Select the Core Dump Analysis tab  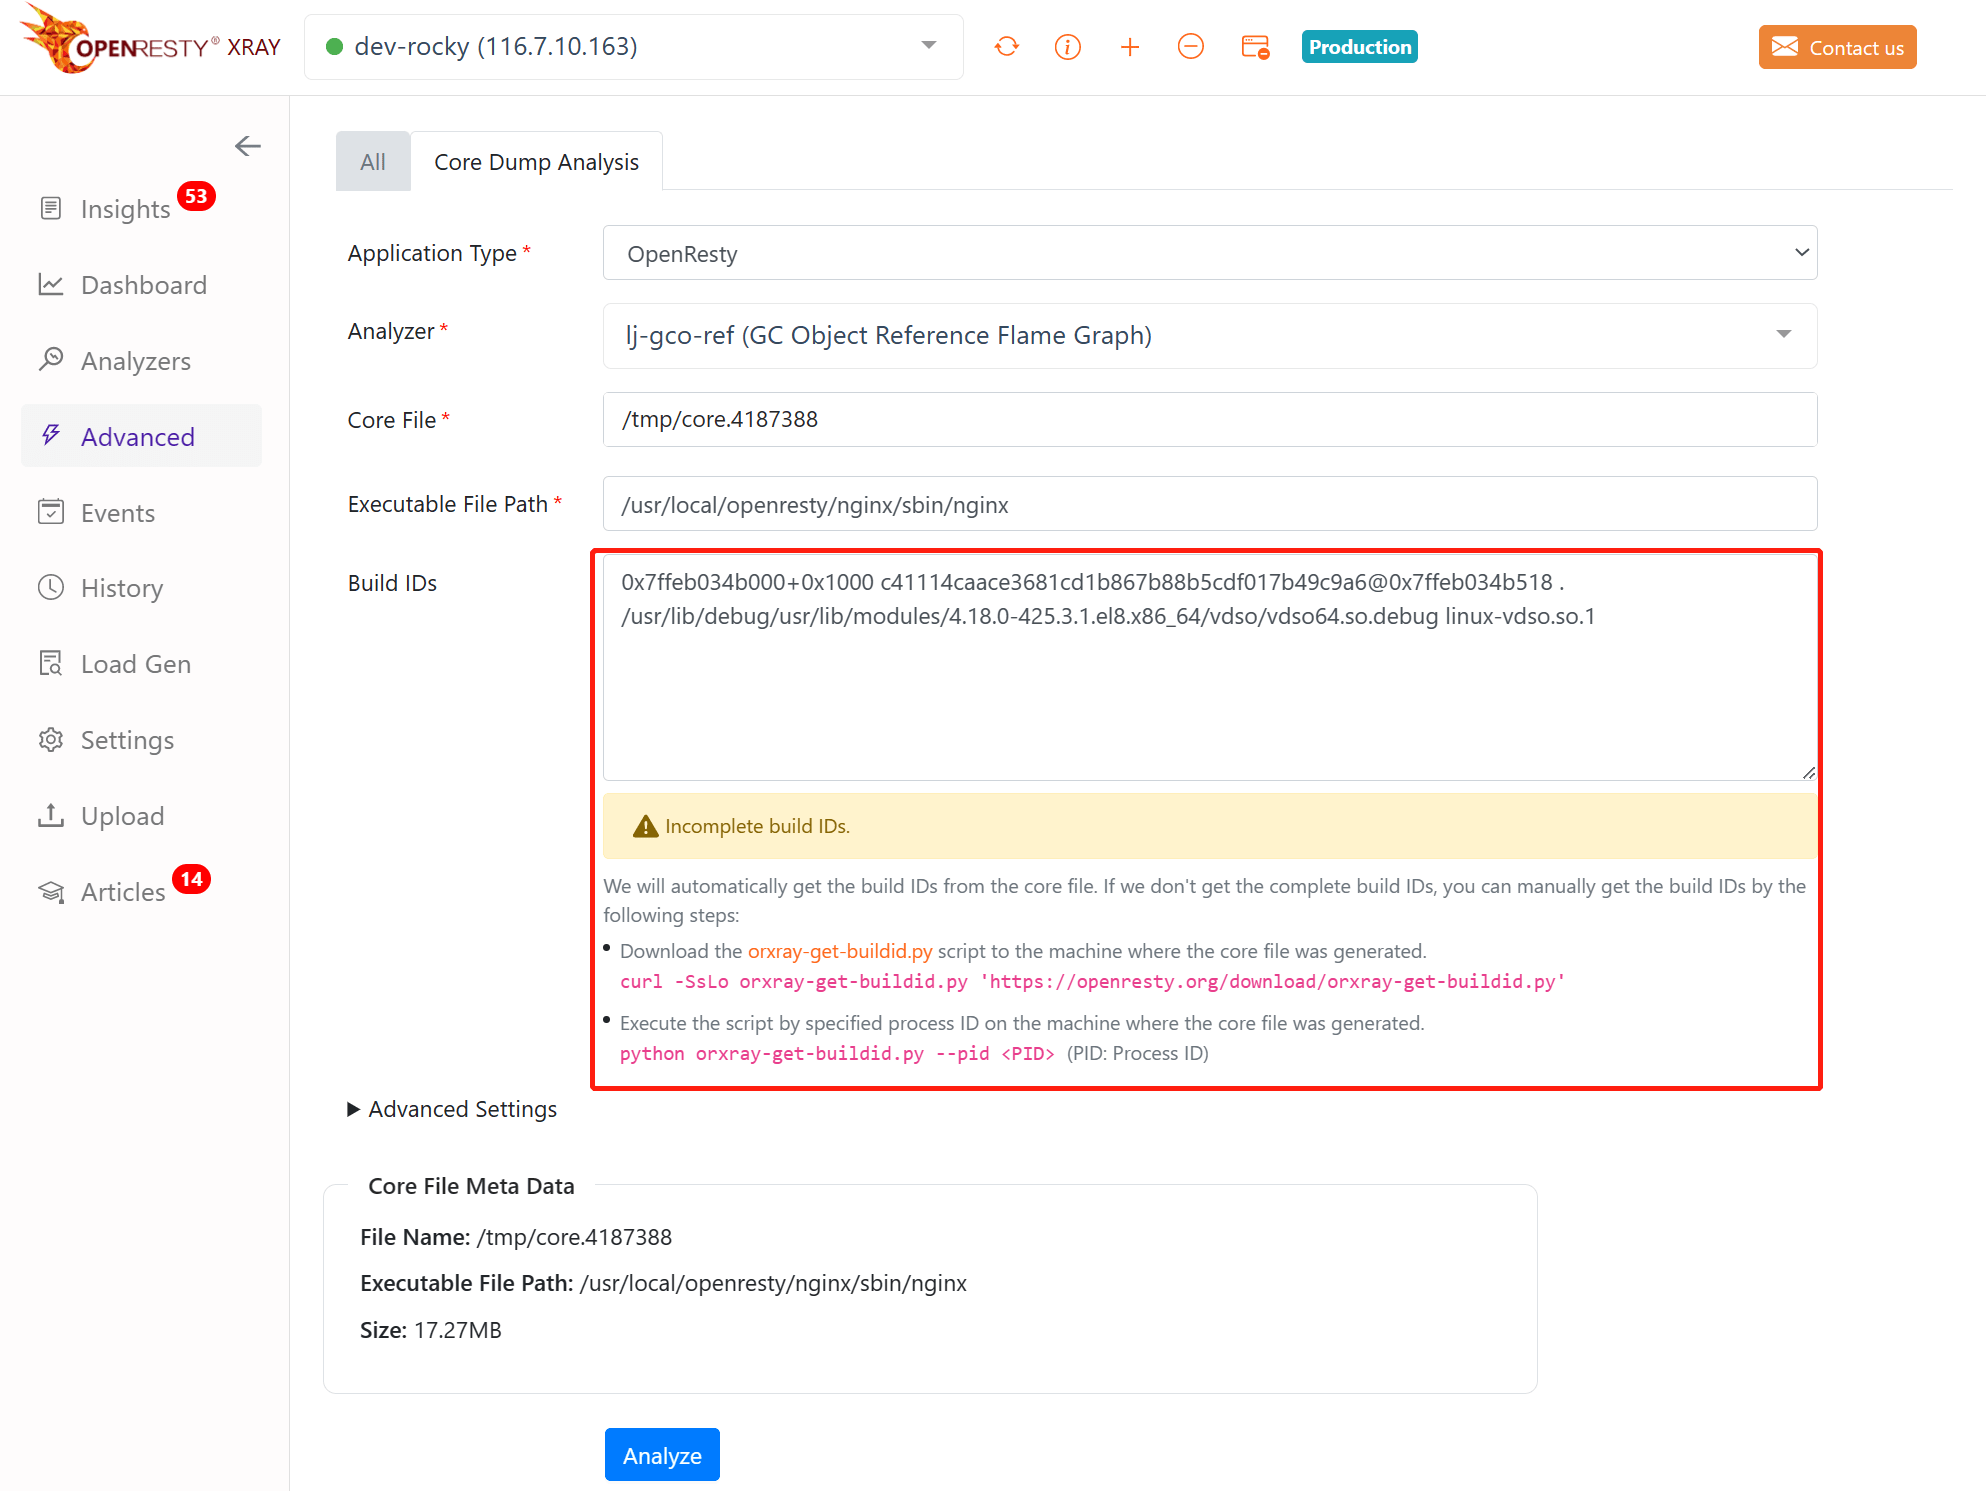[536, 162]
